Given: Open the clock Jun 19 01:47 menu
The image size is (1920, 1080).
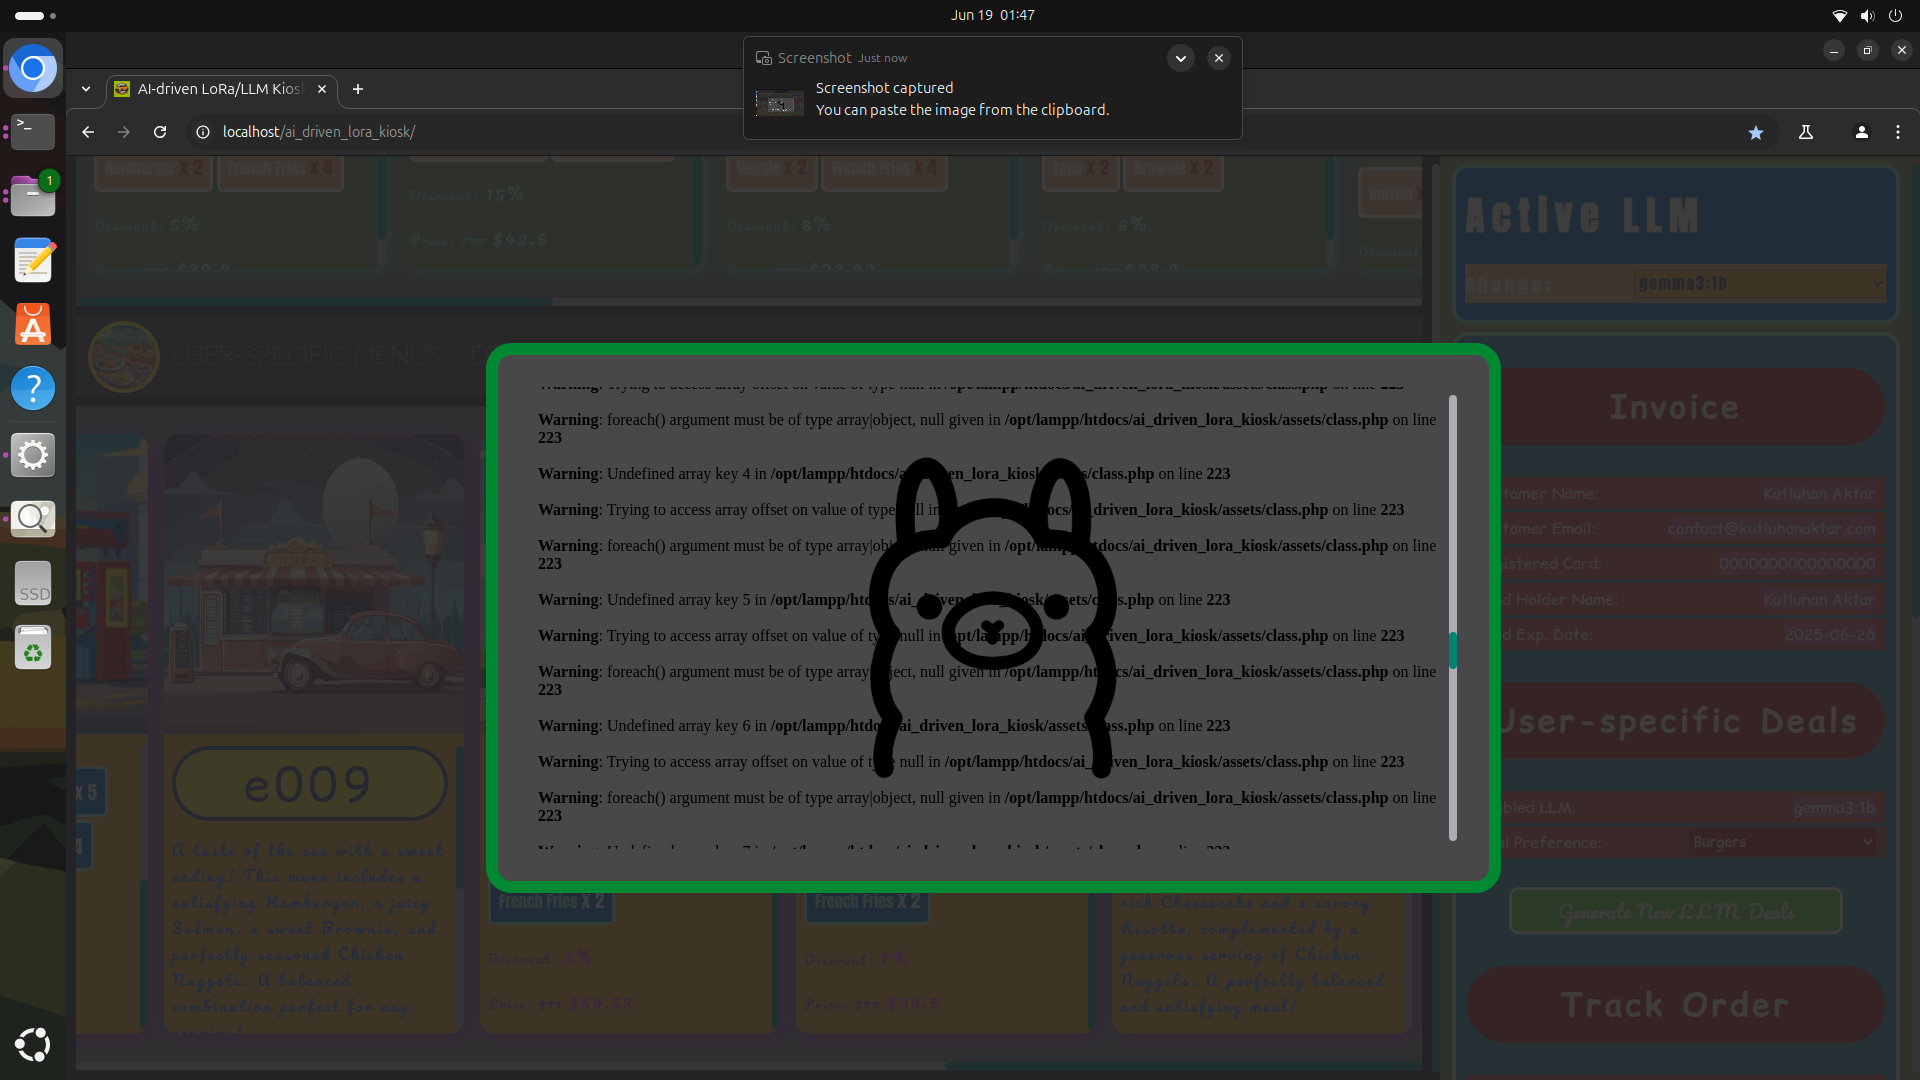Looking at the screenshot, I should click(993, 15).
